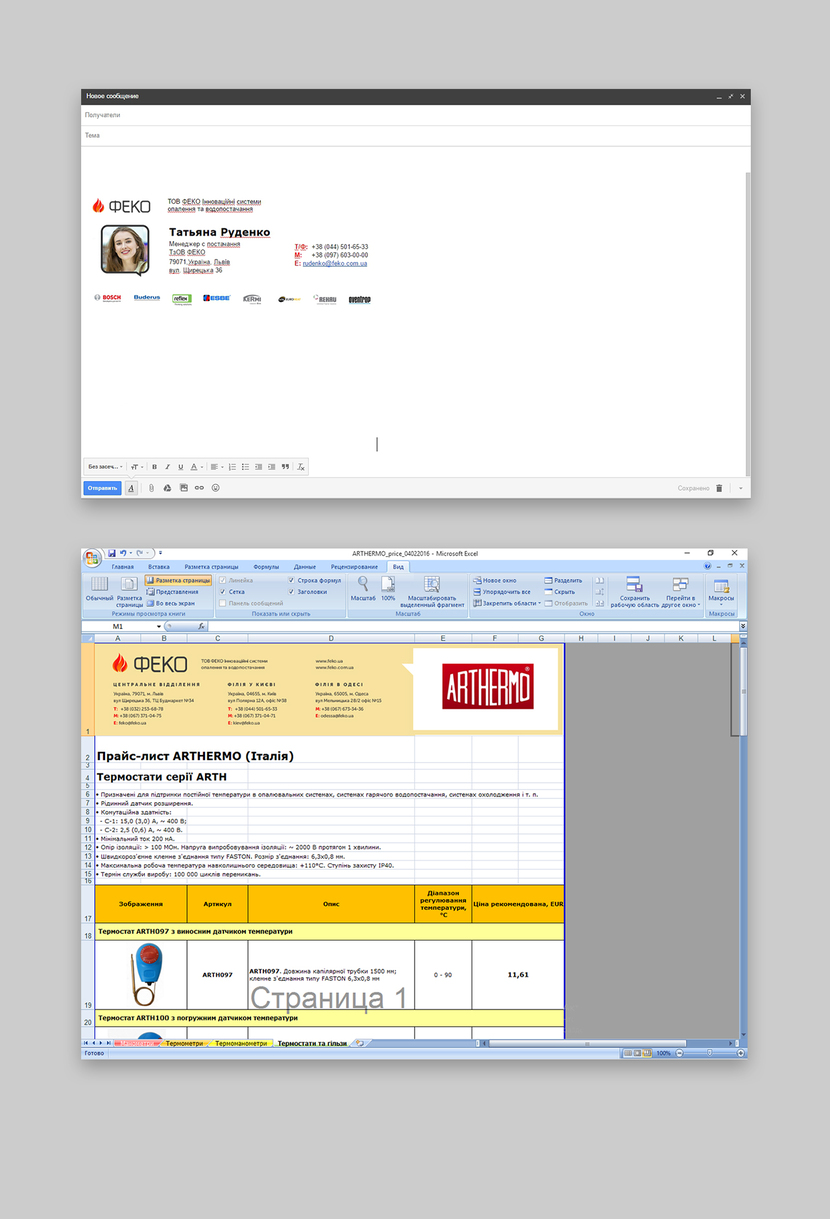Toggle the Сетка gridlines checkbox
Viewport: 830px width, 1219px height.
pos(223,592)
